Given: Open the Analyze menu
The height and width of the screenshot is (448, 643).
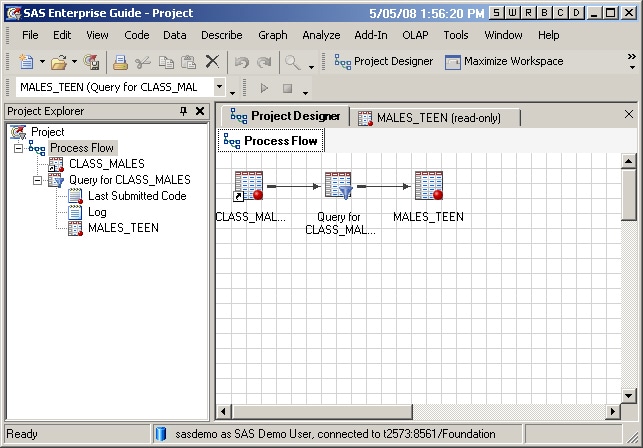Looking at the screenshot, I should [321, 35].
